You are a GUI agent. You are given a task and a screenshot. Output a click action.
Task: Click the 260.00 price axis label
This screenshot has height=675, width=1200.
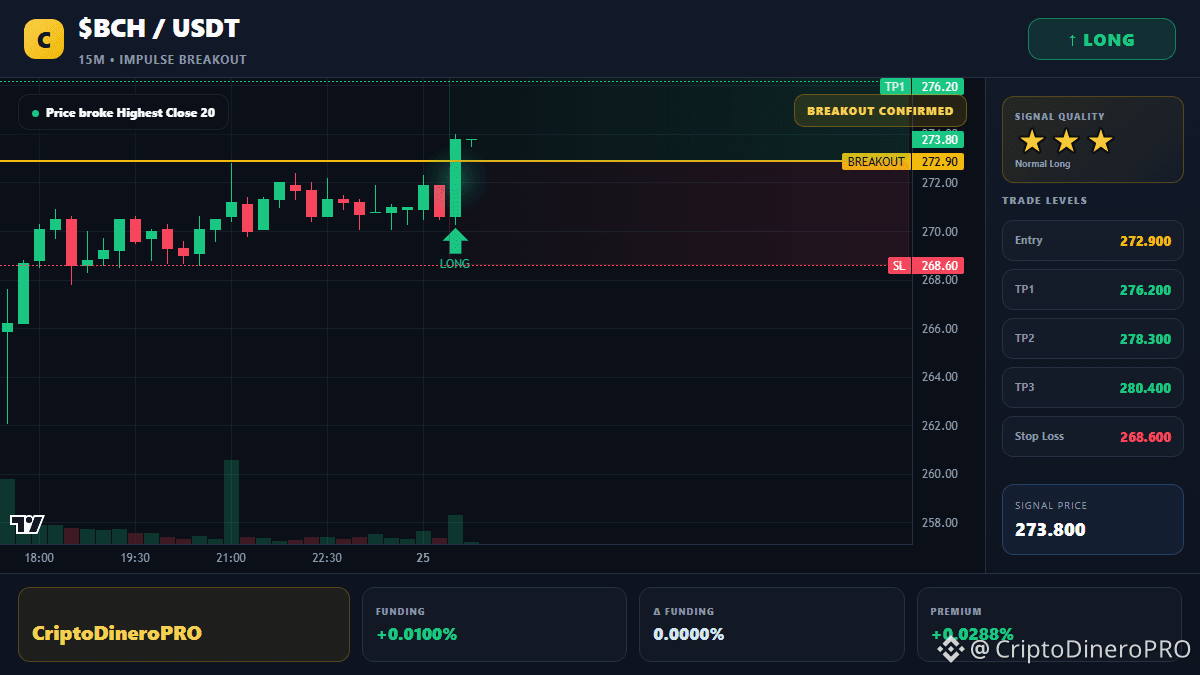(939, 474)
